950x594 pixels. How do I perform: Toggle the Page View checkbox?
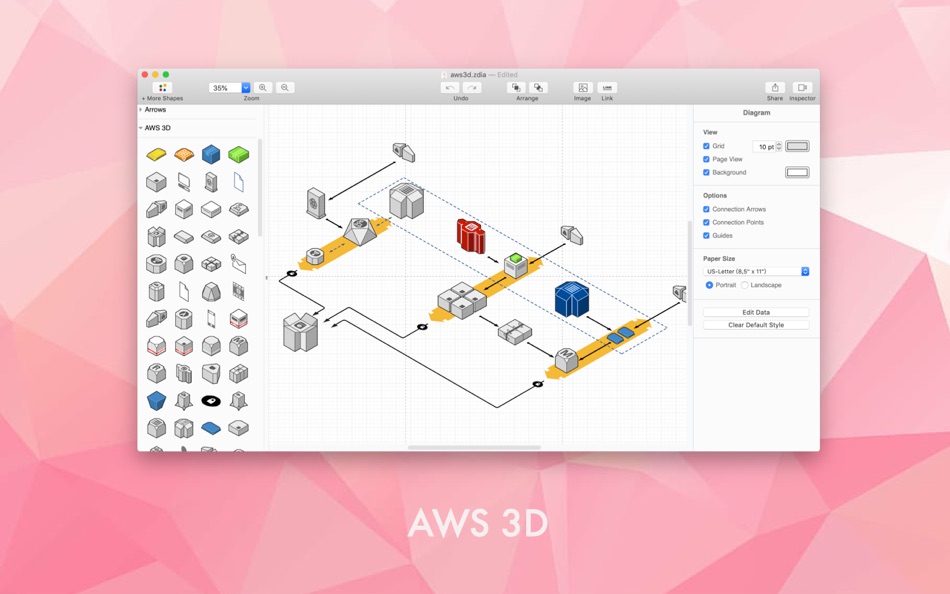coord(706,159)
